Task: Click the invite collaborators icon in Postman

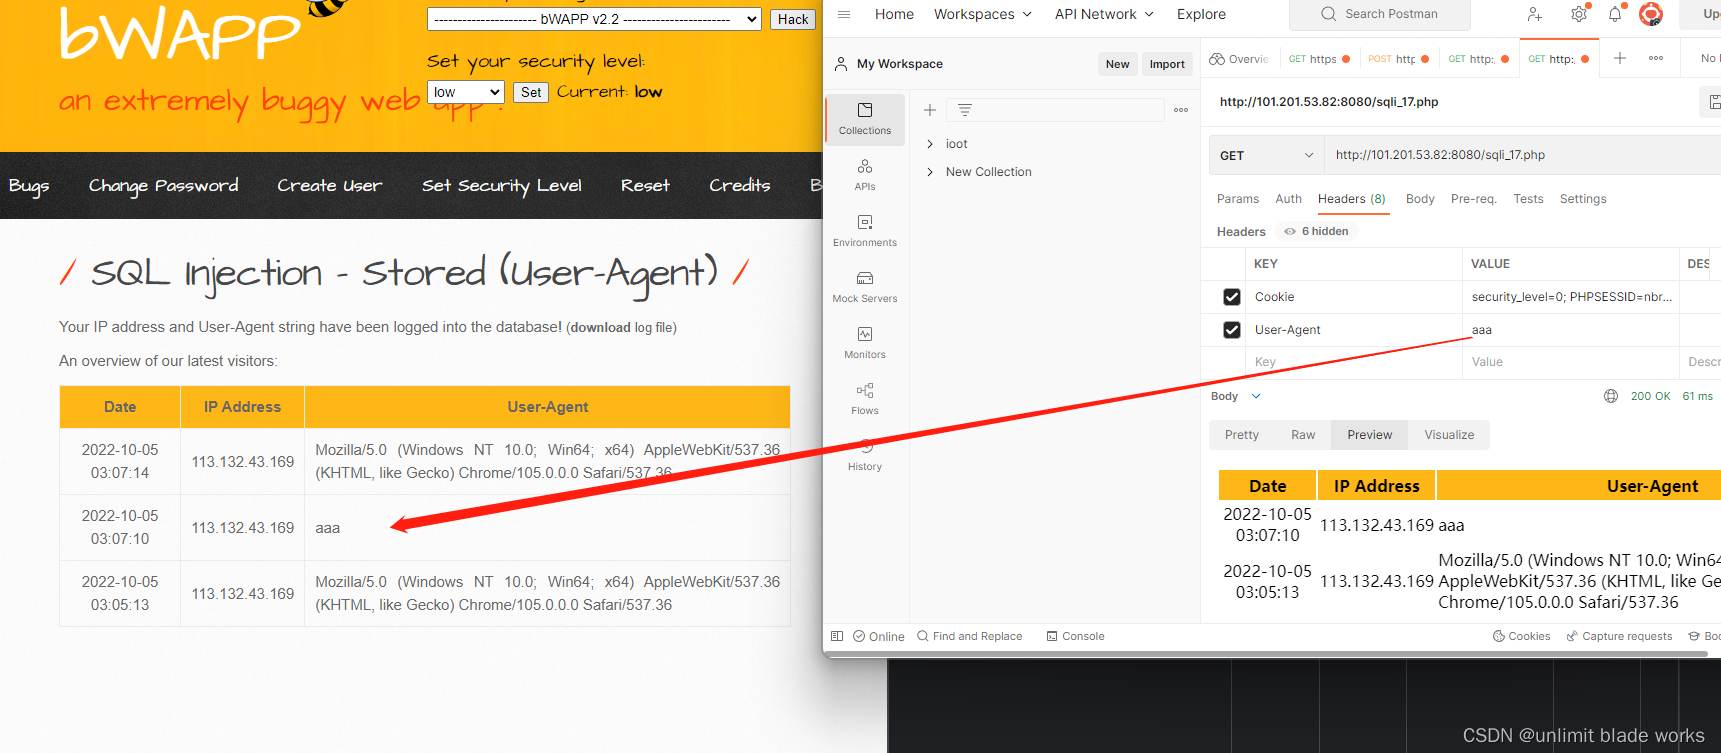Action: pyautogui.click(x=1534, y=14)
